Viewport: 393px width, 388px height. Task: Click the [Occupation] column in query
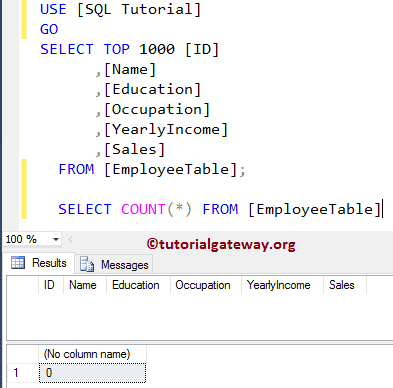coord(157,110)
